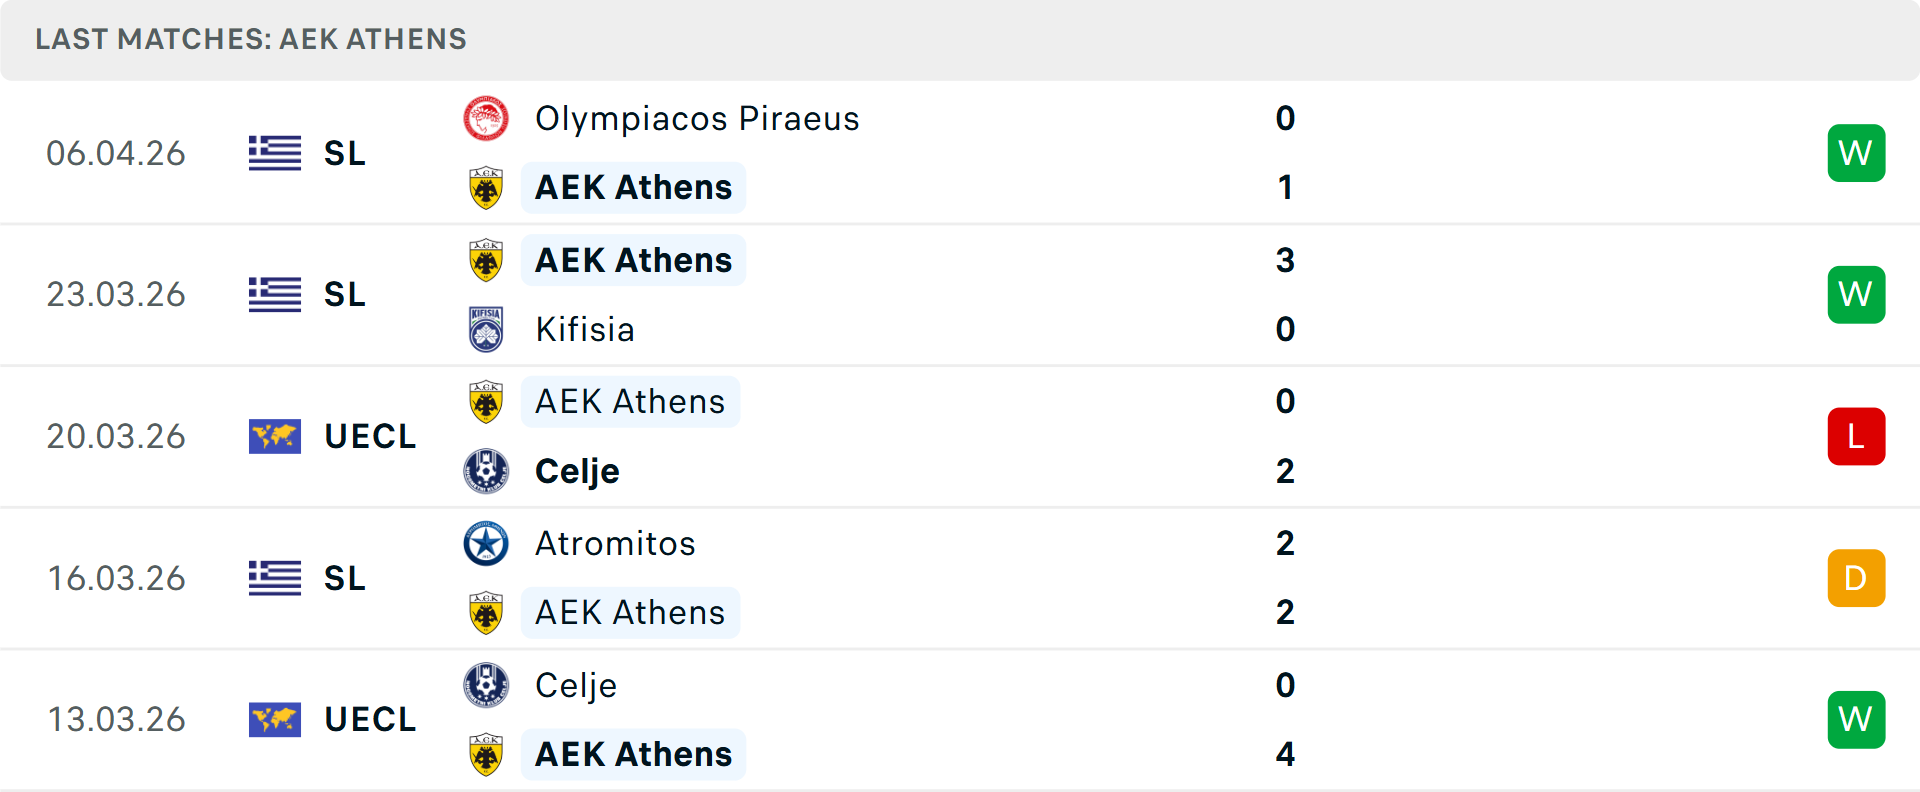Toggle the yellow D badge for the Atromitos draw
Screen dimensions: 1920x792
coord(1856,578)
